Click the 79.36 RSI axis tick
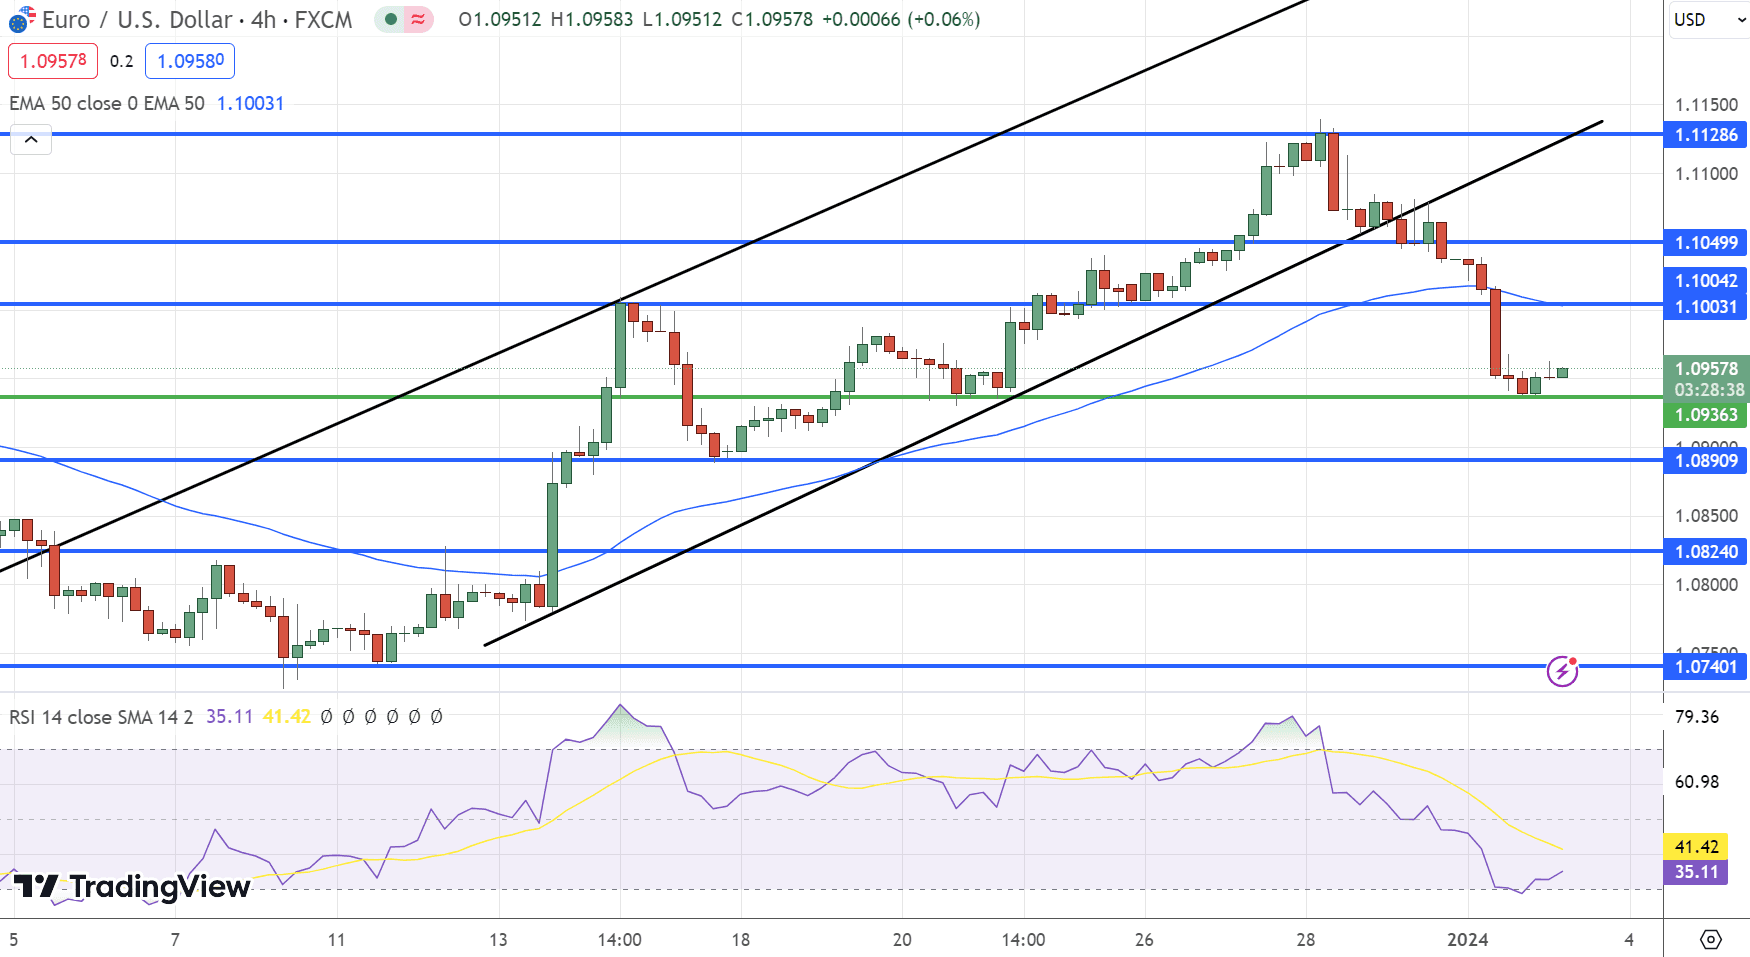Screen dimensions: 1750x957 click(x=1697, y=717)
